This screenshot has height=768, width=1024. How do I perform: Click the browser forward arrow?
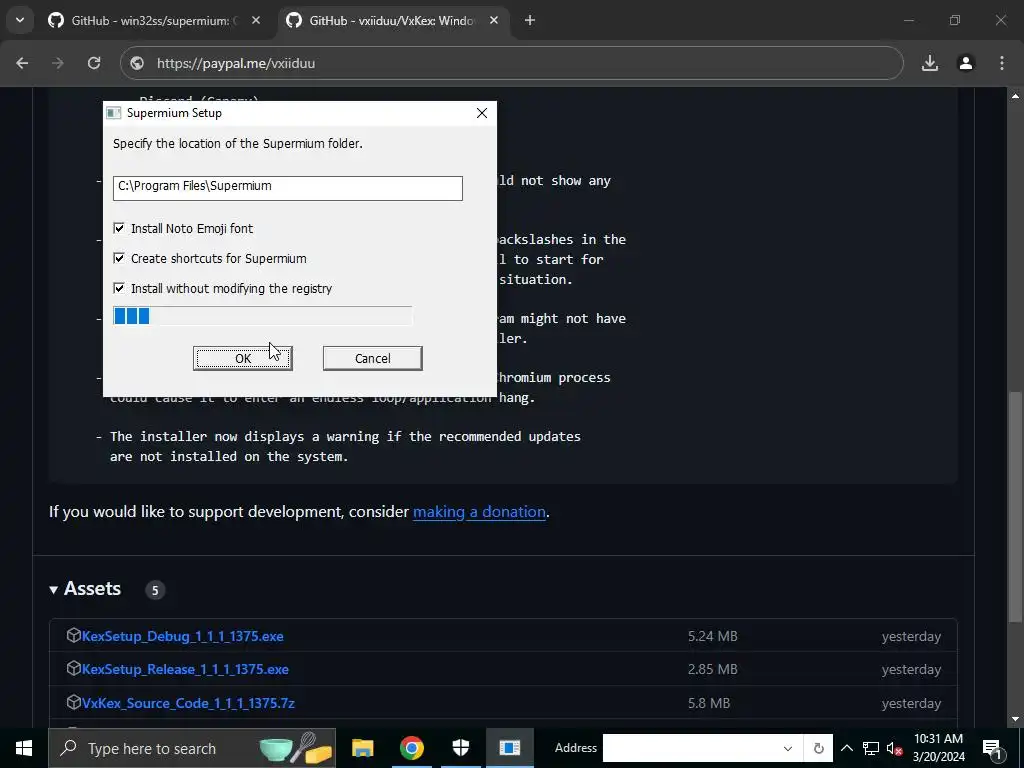[x=58, y=63]
